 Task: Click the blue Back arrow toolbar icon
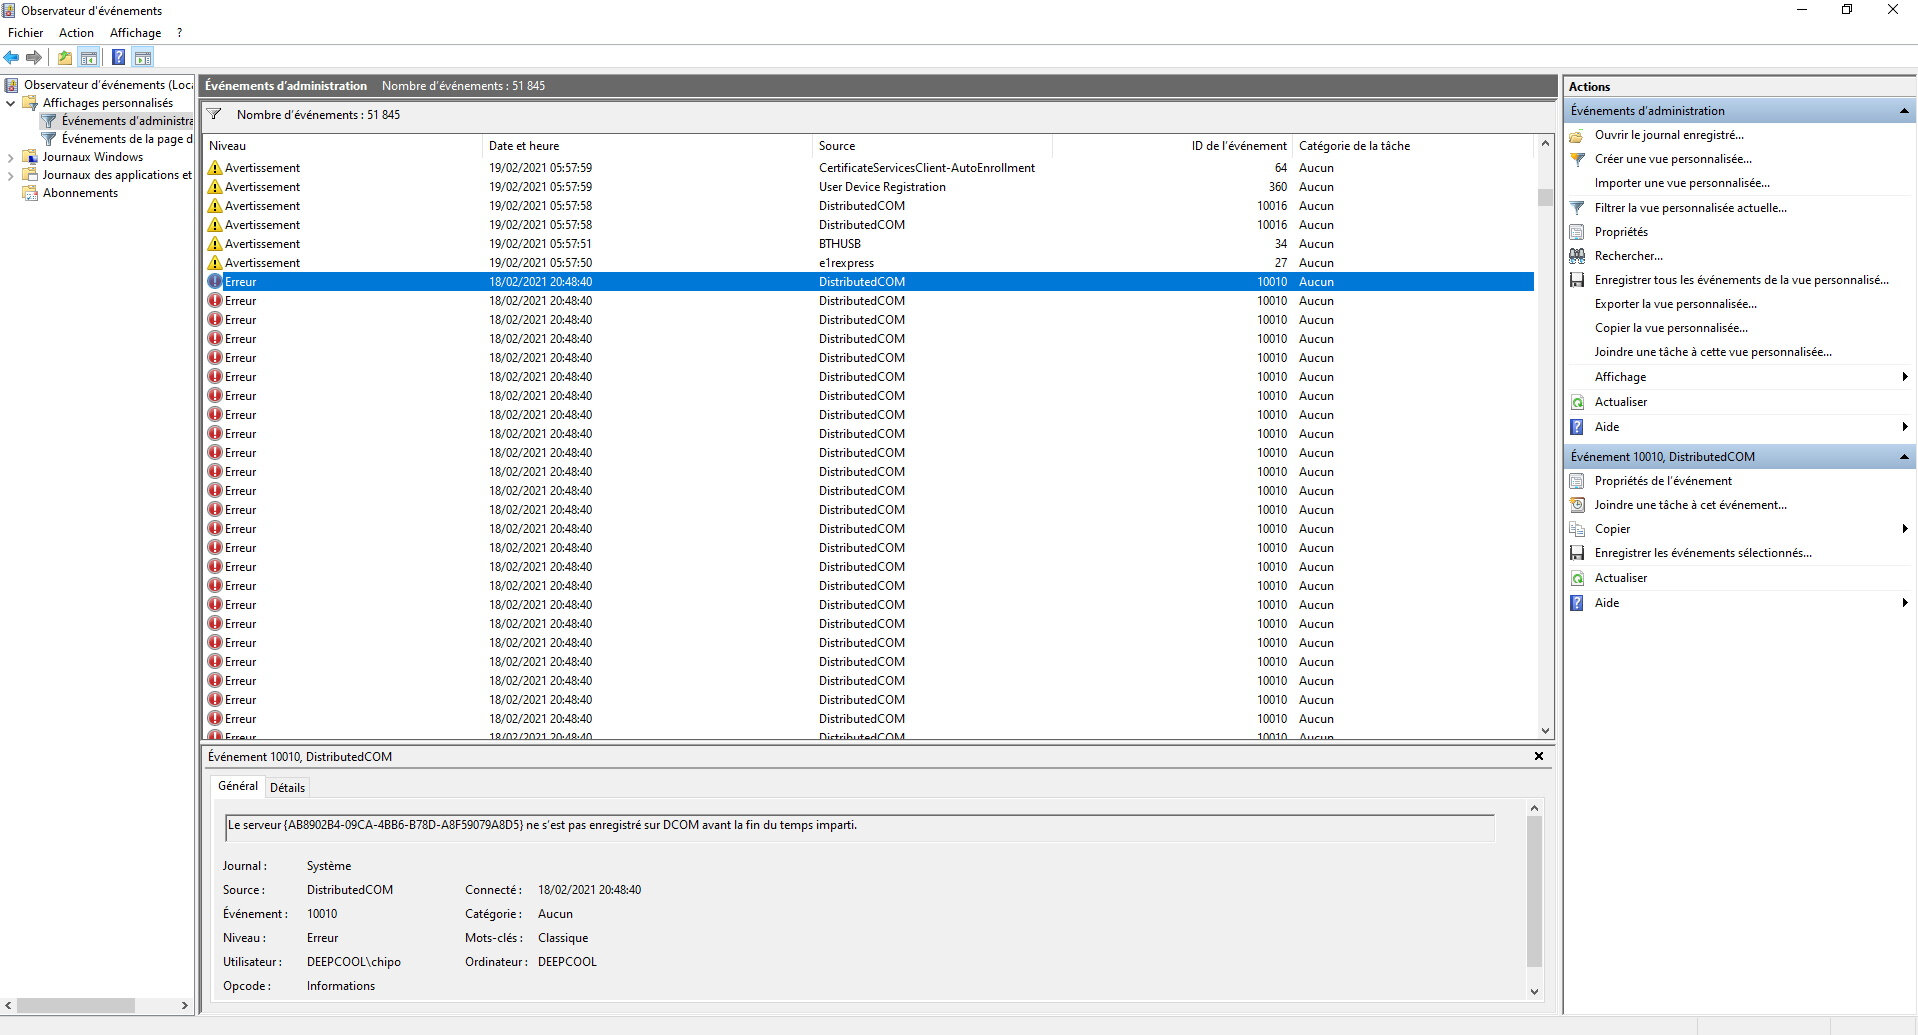(12, 58)
